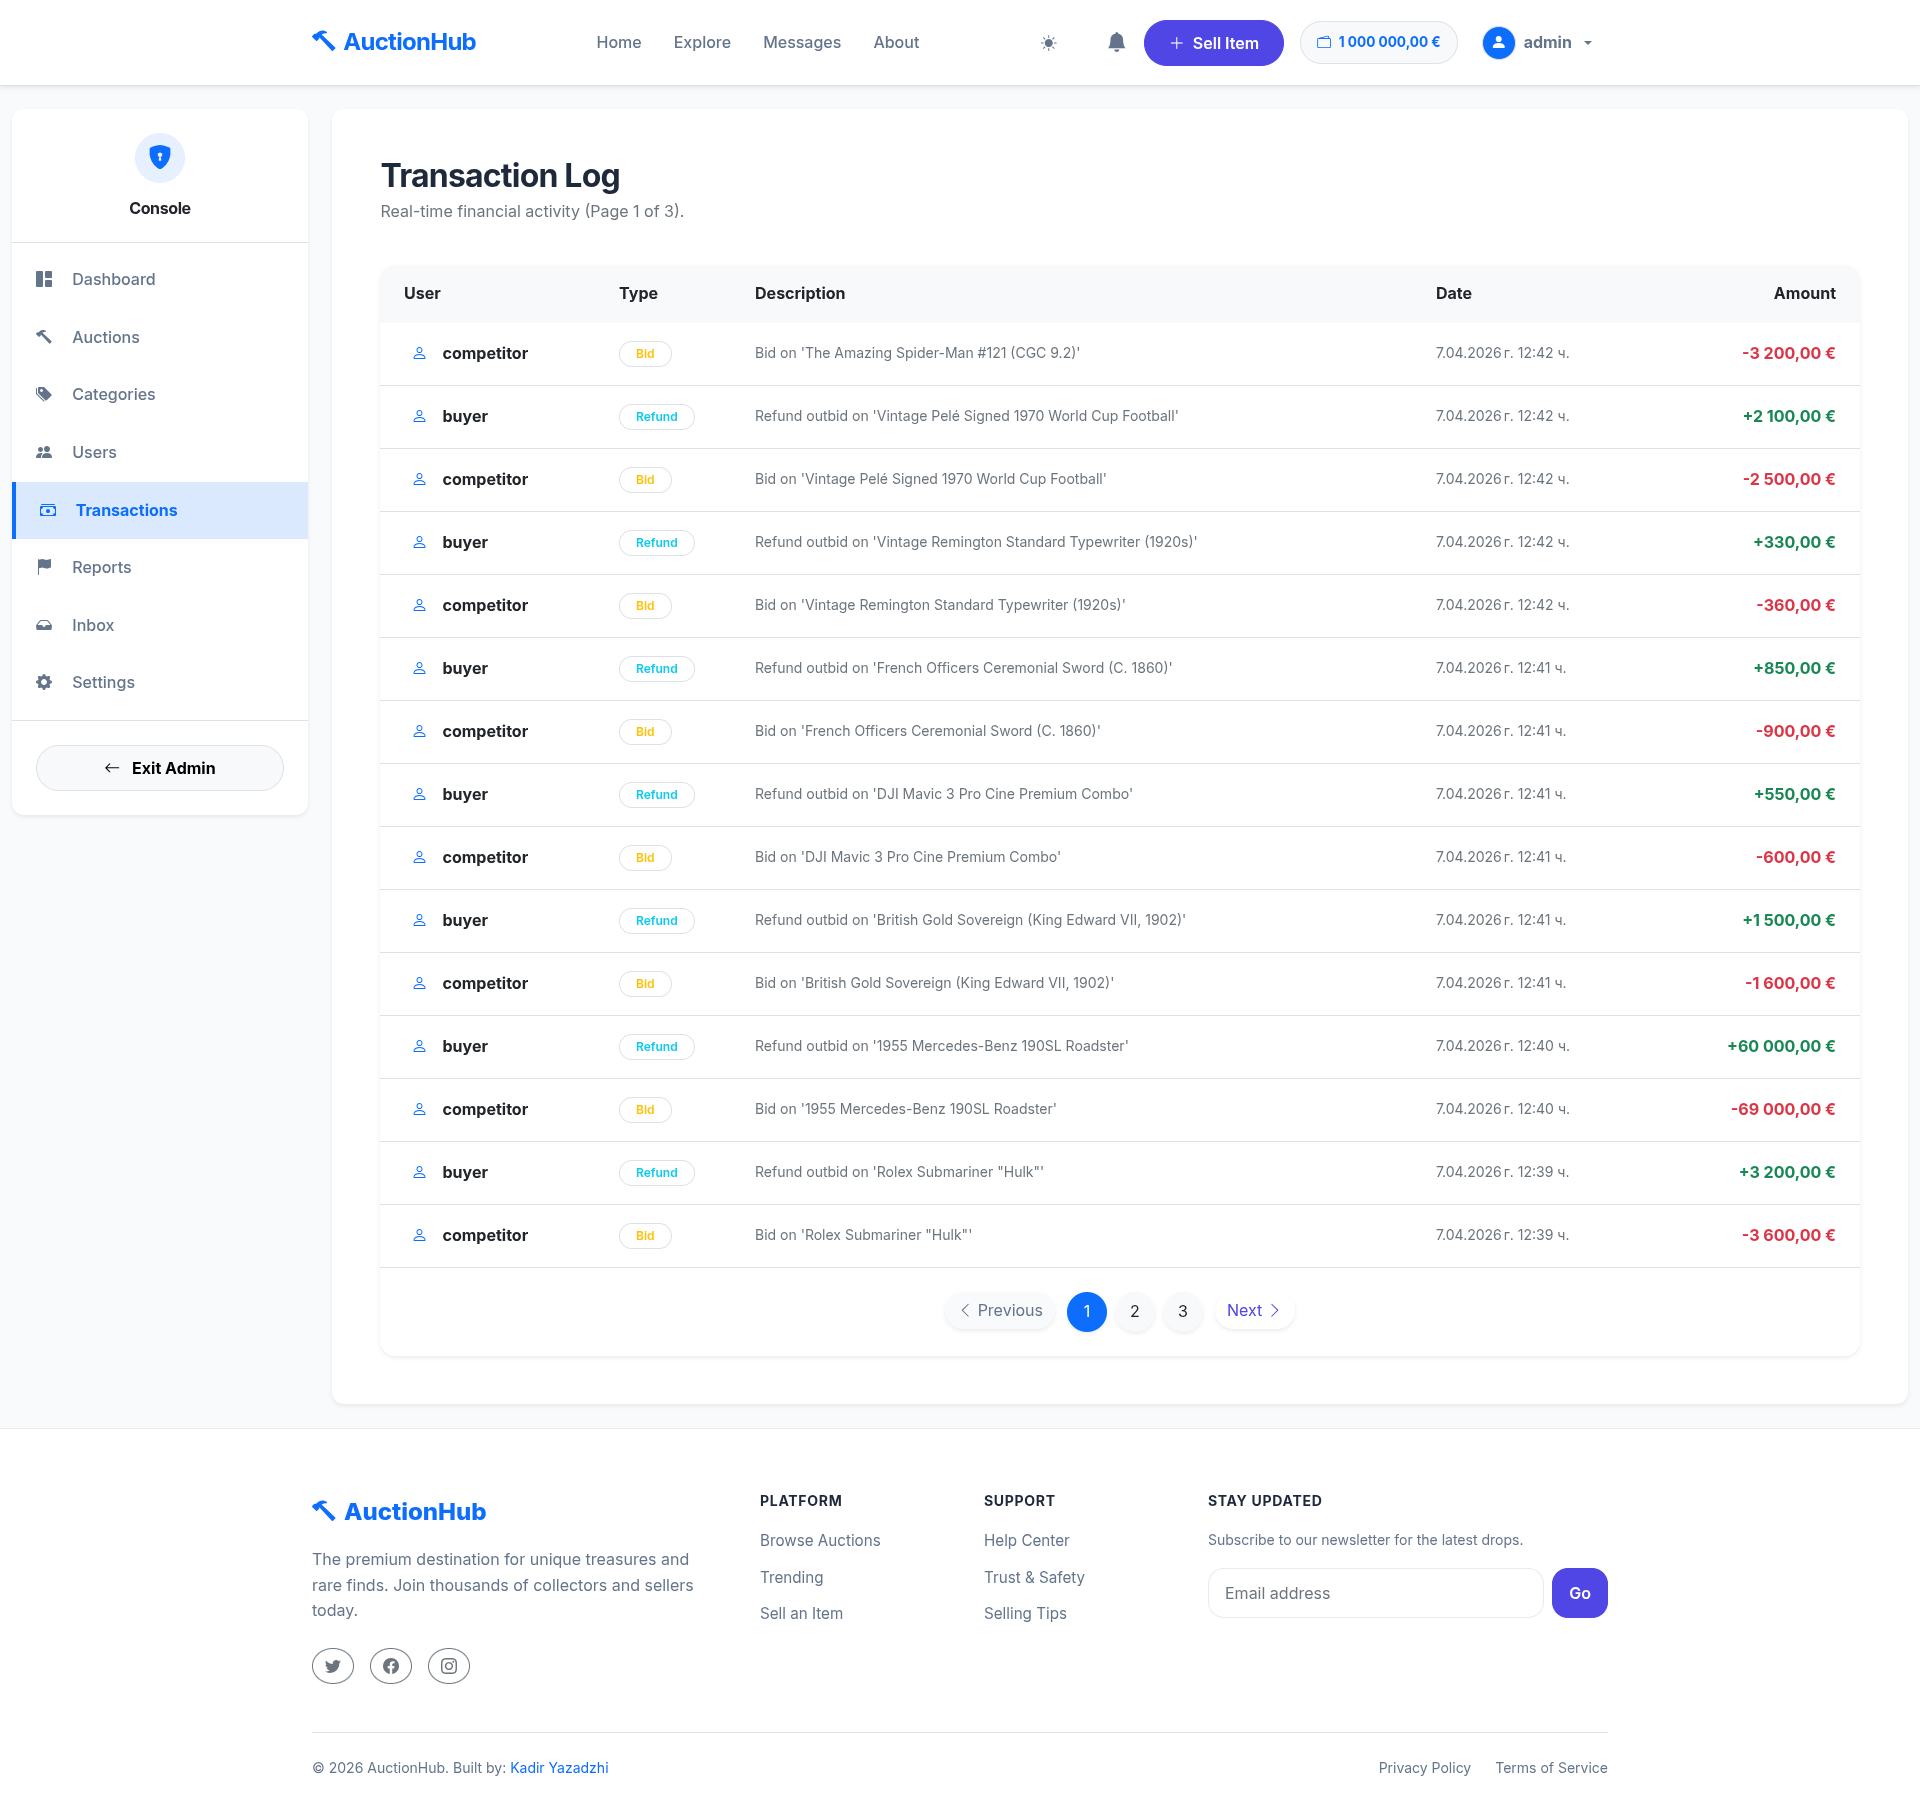Open the Messages nav item

click(x=802, y=42)
